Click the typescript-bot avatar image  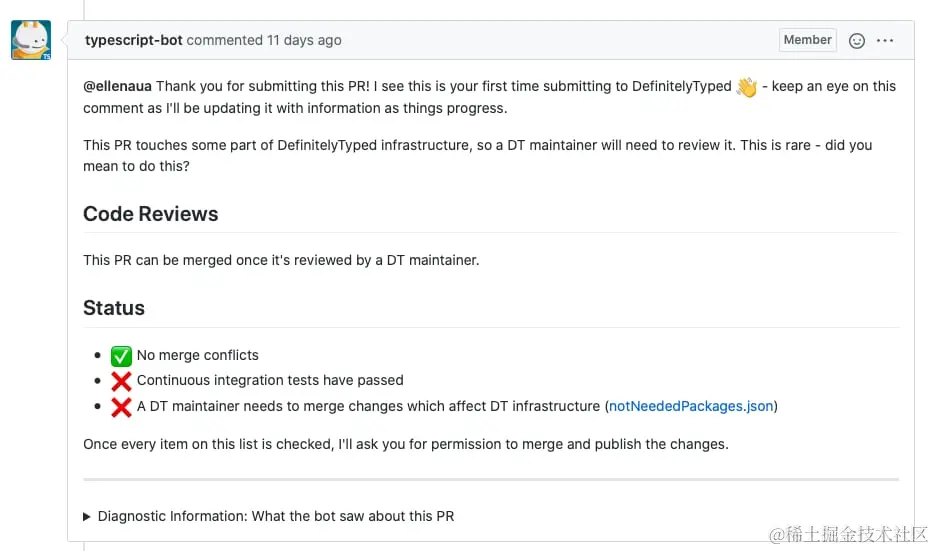click(31, 40)
